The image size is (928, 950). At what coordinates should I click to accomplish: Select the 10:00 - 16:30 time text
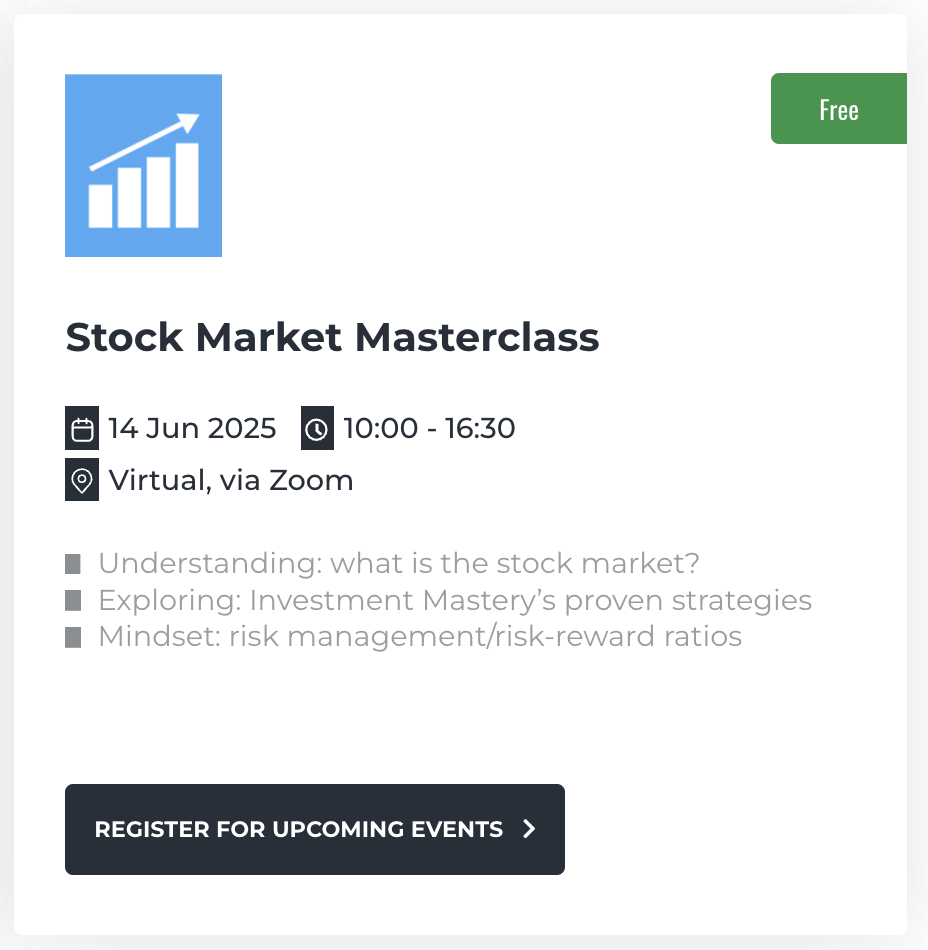[x=429, y=428]
